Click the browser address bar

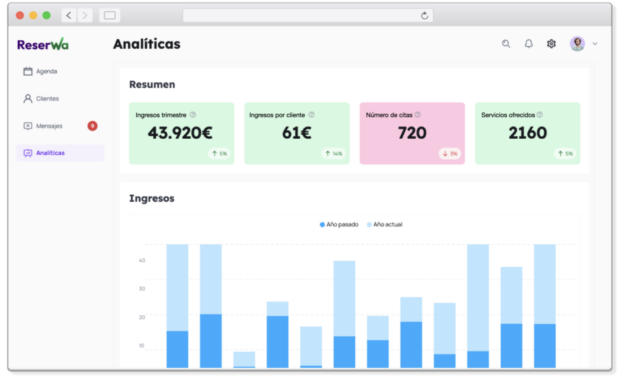coord(308,15)
